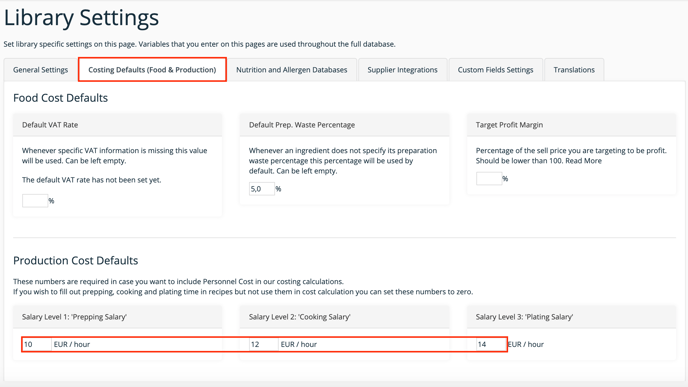Select the 'Library Settings' page title
The width and height of the screenshot is (688, 387).
click(82, 18)
